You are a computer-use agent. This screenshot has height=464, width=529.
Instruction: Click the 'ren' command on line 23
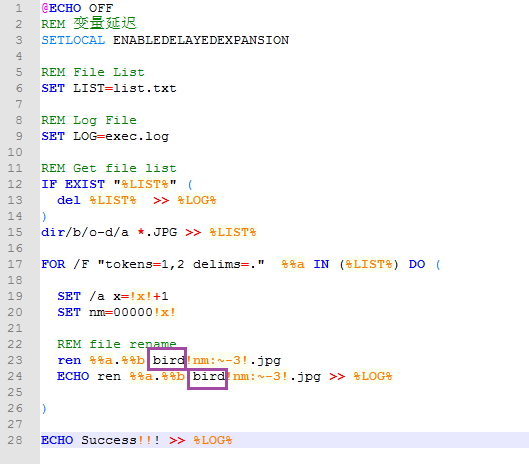coord(69,360)
